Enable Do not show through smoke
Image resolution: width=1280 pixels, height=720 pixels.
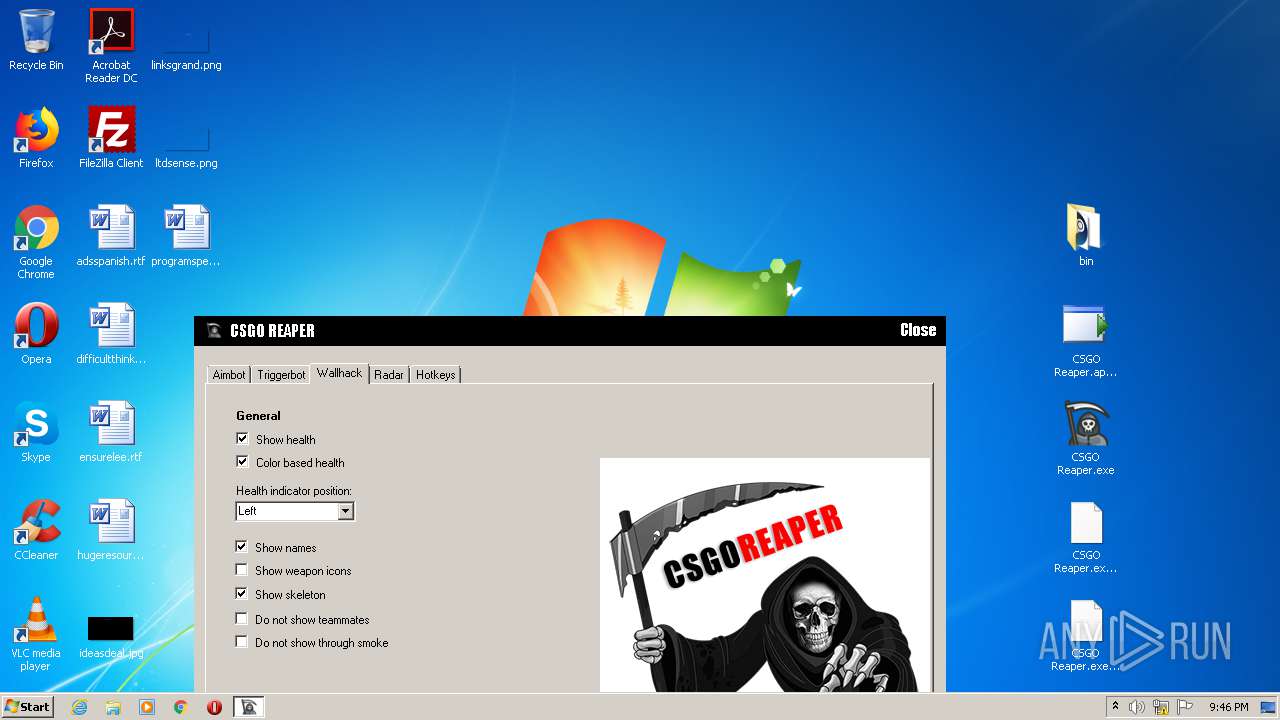[x=241, y=641]
